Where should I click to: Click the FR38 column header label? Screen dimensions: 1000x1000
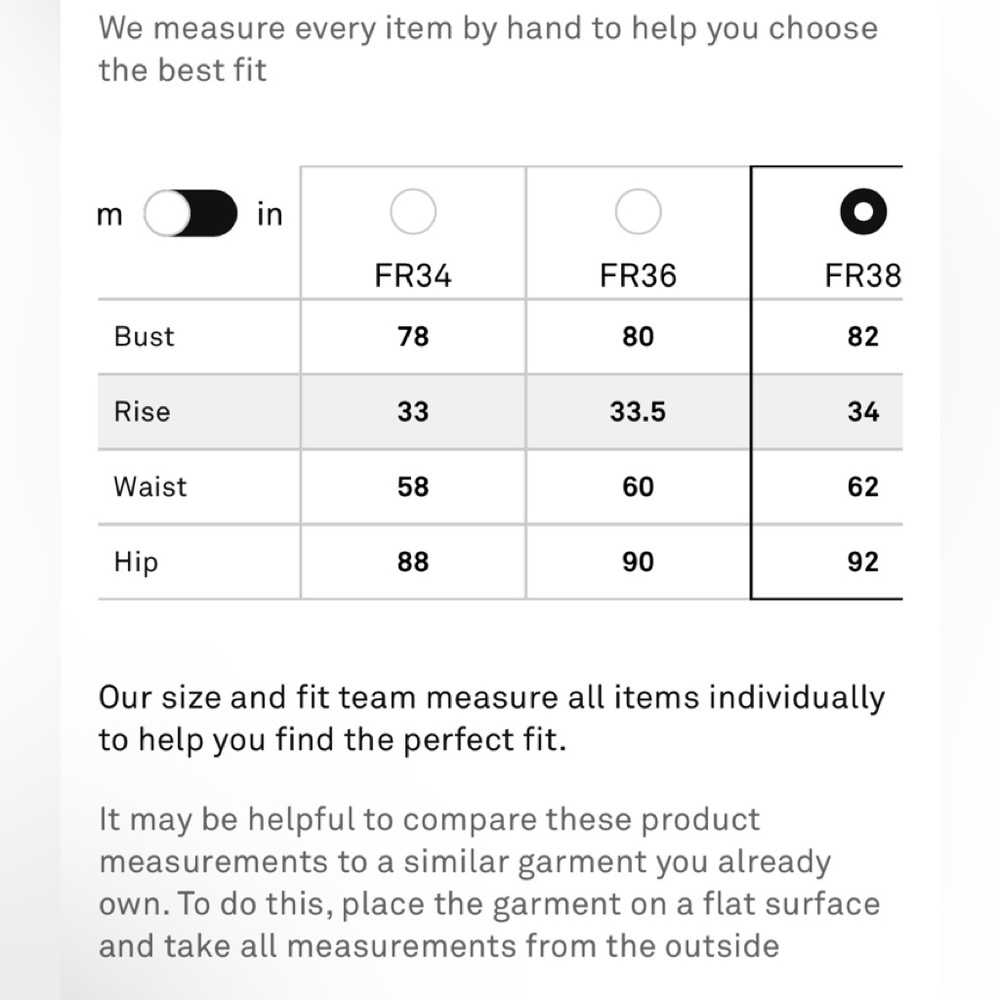tap(862, 276)
